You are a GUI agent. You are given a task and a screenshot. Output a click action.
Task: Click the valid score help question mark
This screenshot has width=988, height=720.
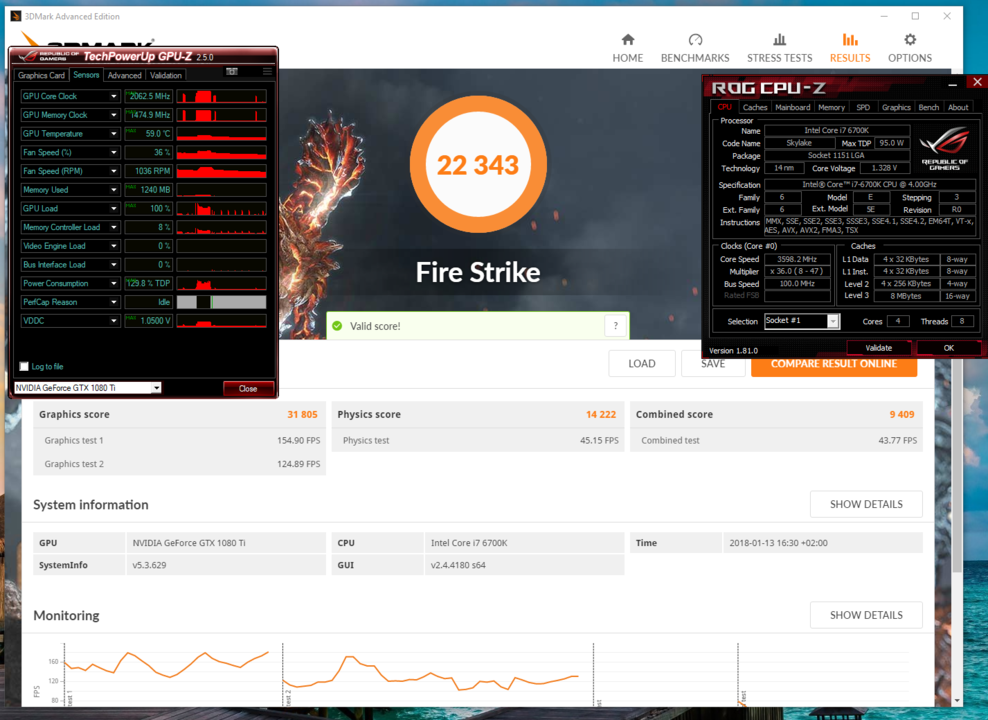tap(616, 326)
